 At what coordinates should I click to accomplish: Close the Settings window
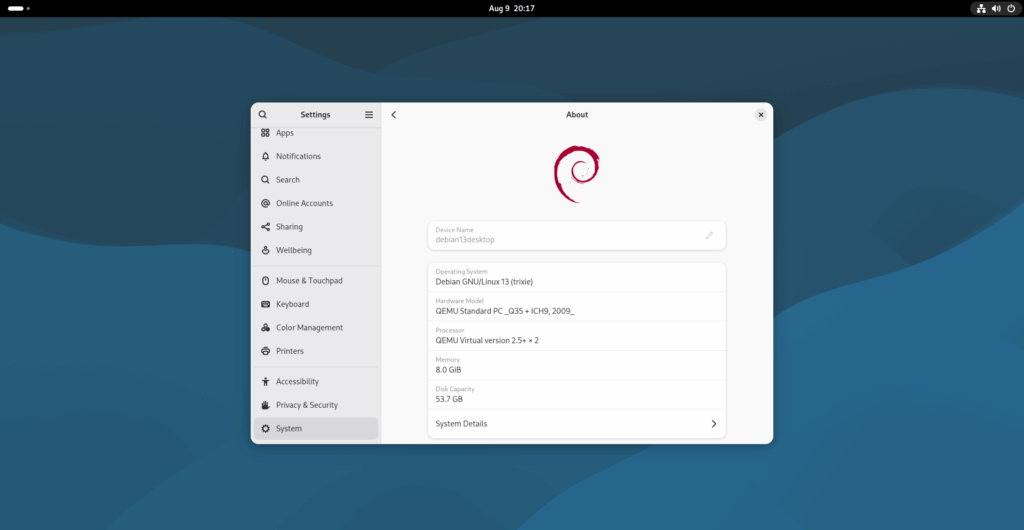tap(760, 114)
